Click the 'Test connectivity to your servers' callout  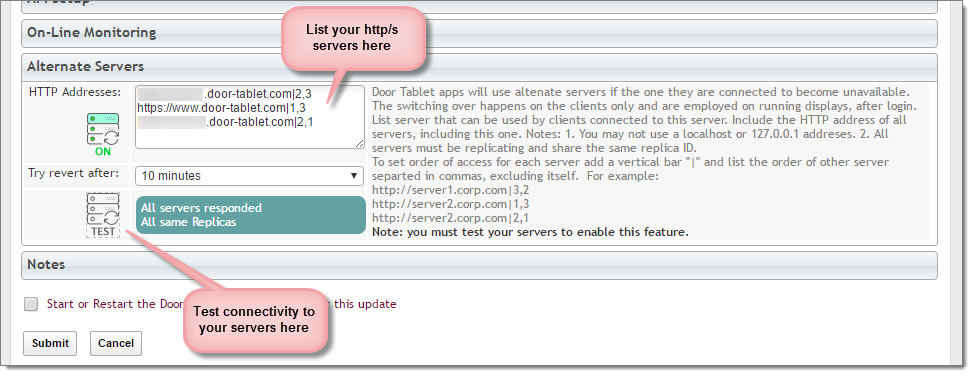pos(254,319)
